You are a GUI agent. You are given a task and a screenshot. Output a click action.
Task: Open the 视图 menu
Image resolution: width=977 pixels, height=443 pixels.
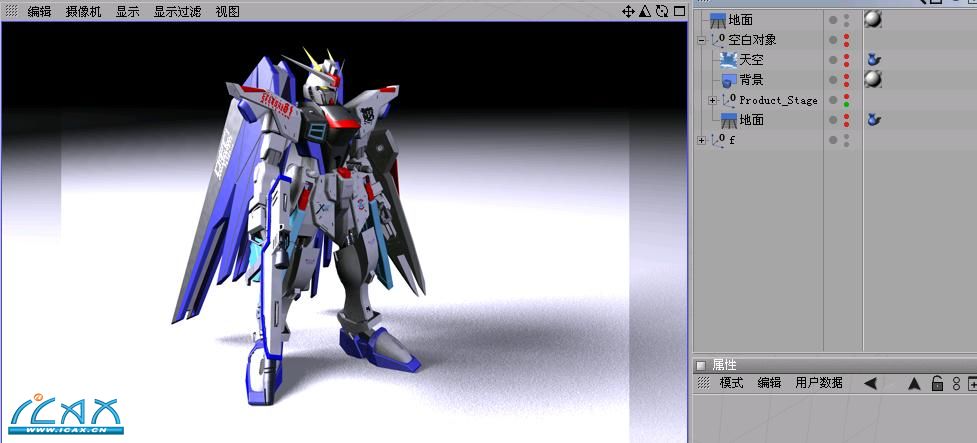(x=227, y=11)
